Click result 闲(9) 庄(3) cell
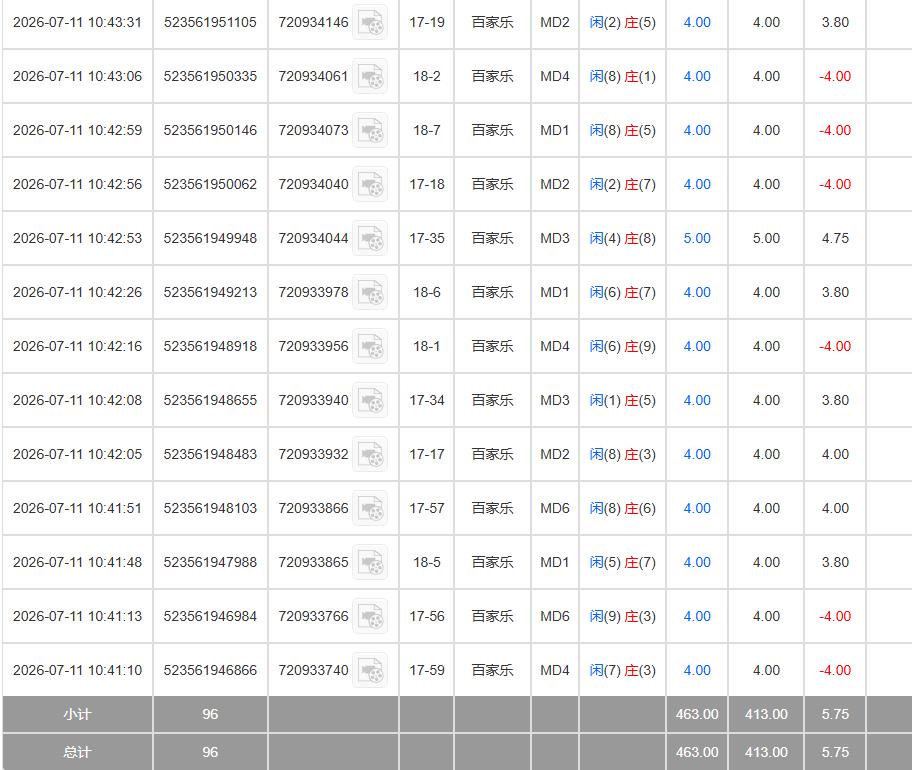This screenshot has height=770, width=912. click(622, 616)
